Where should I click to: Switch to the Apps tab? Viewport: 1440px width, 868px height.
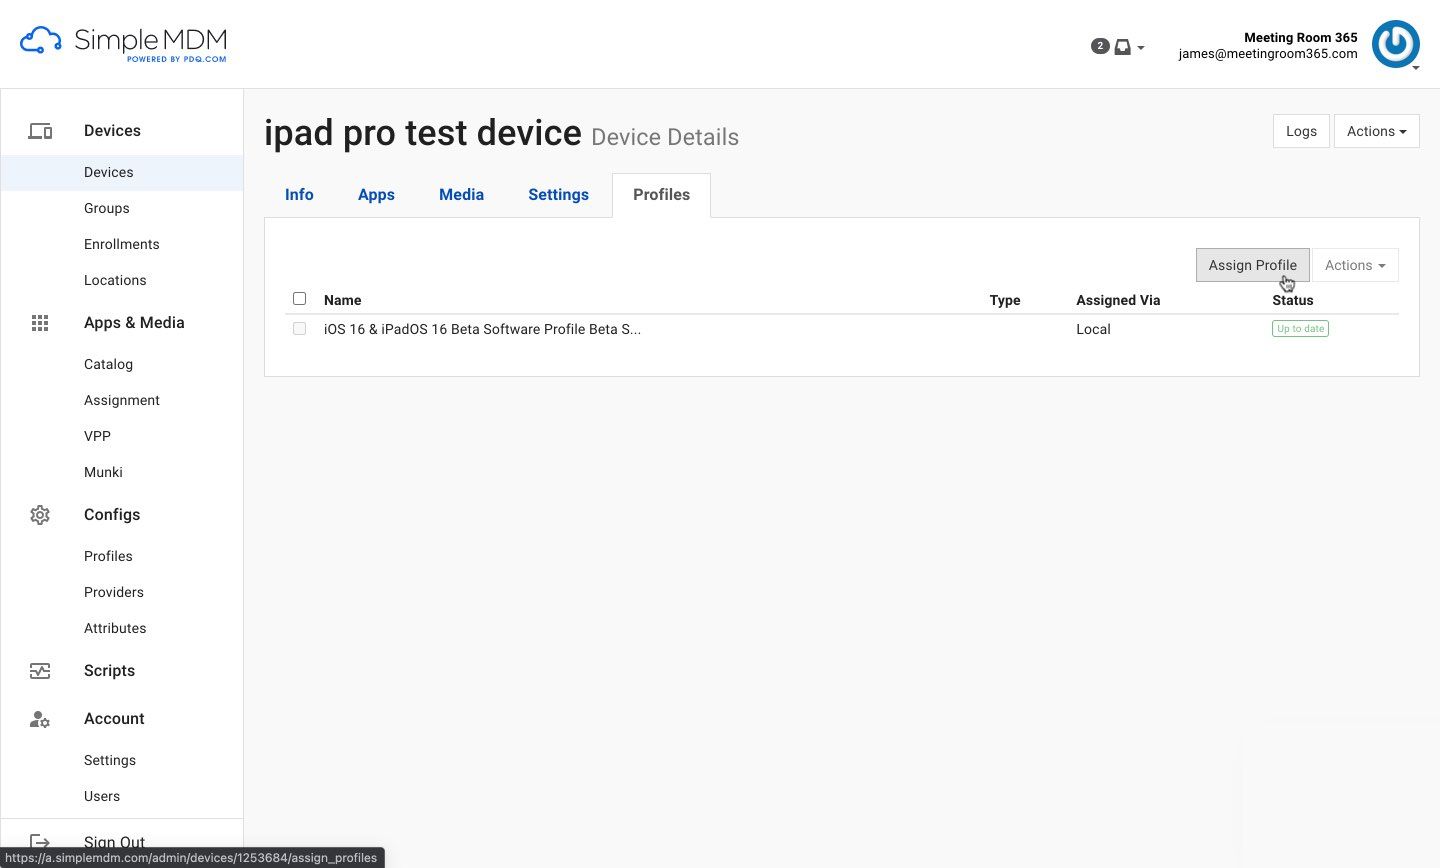pyautogui.click(x=376, y=195)
